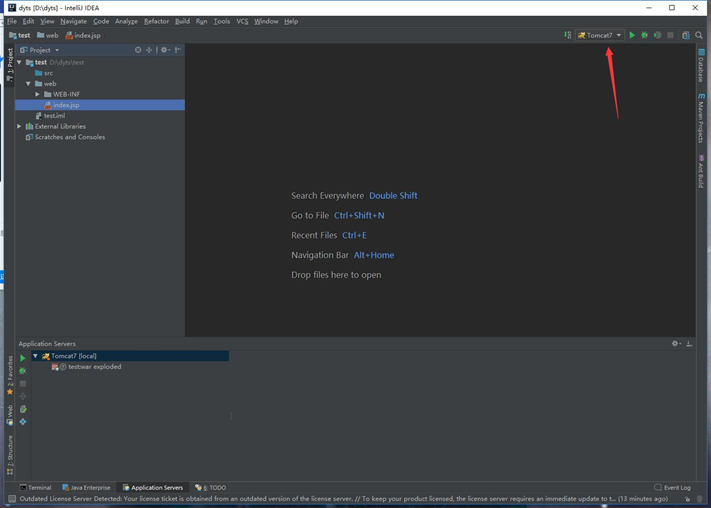Select the test:war exploded artifact
Viewport: 711px width, 508px height.
coord(87,366)
